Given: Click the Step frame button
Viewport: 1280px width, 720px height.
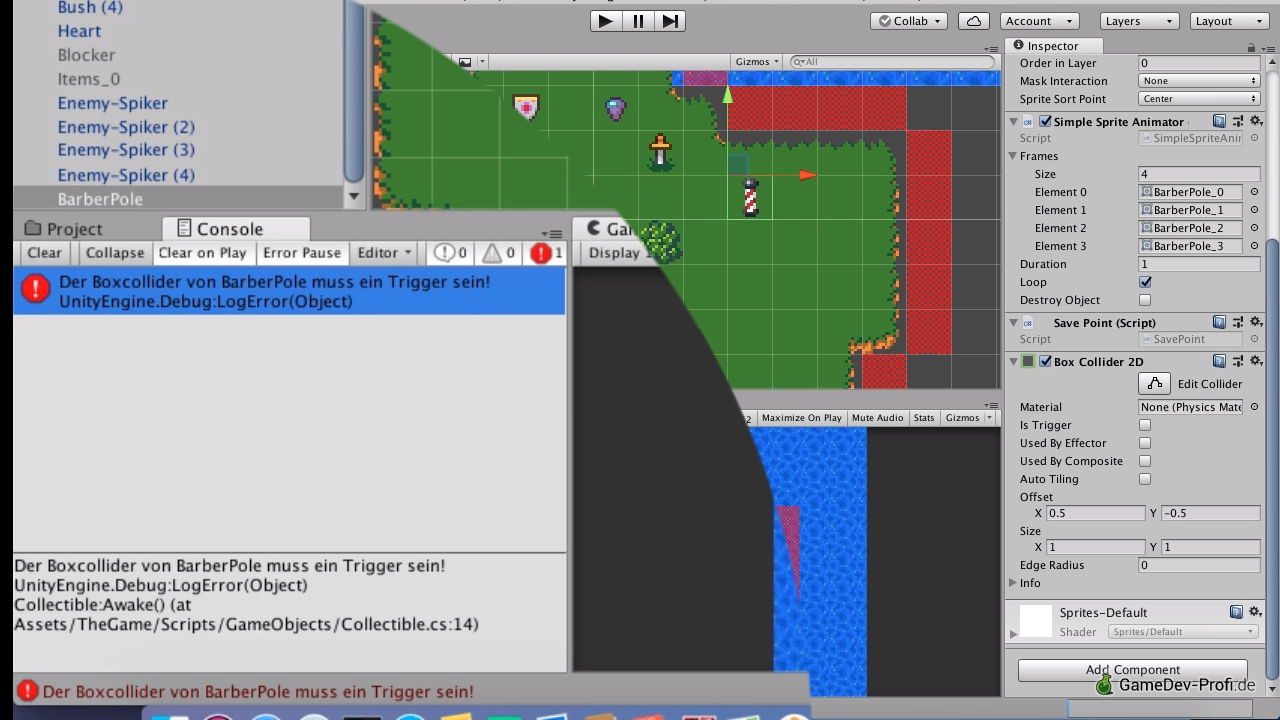Looking at the screenshot, I should pyautogui.click(x=670, y=21).
